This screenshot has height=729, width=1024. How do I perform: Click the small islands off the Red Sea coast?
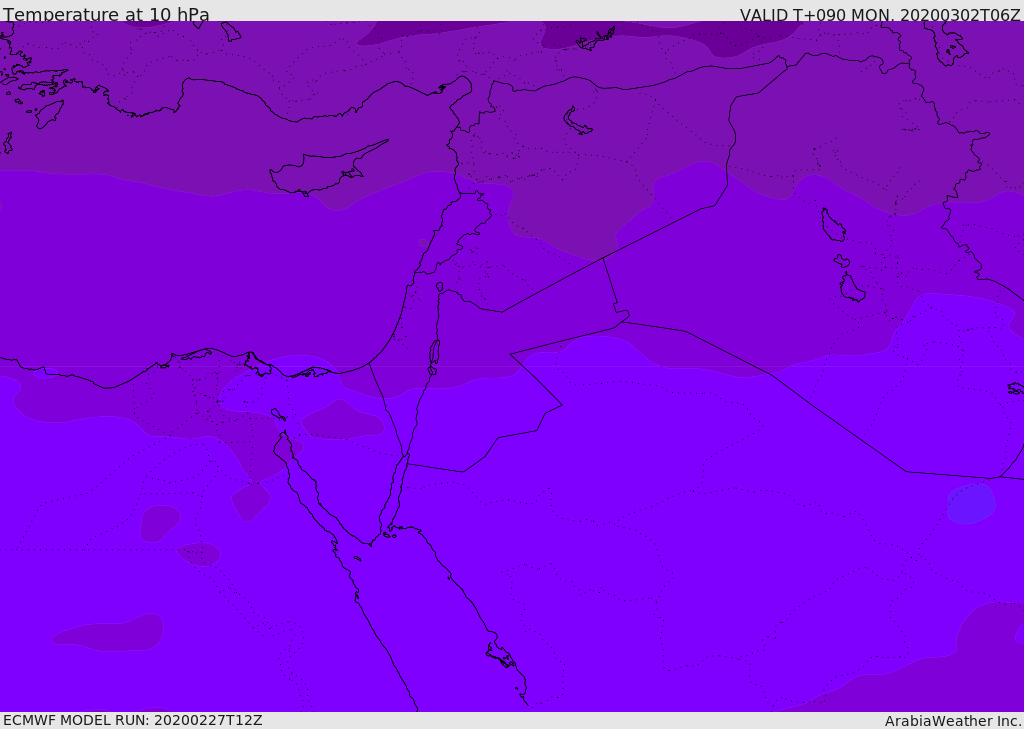point(500,656)
